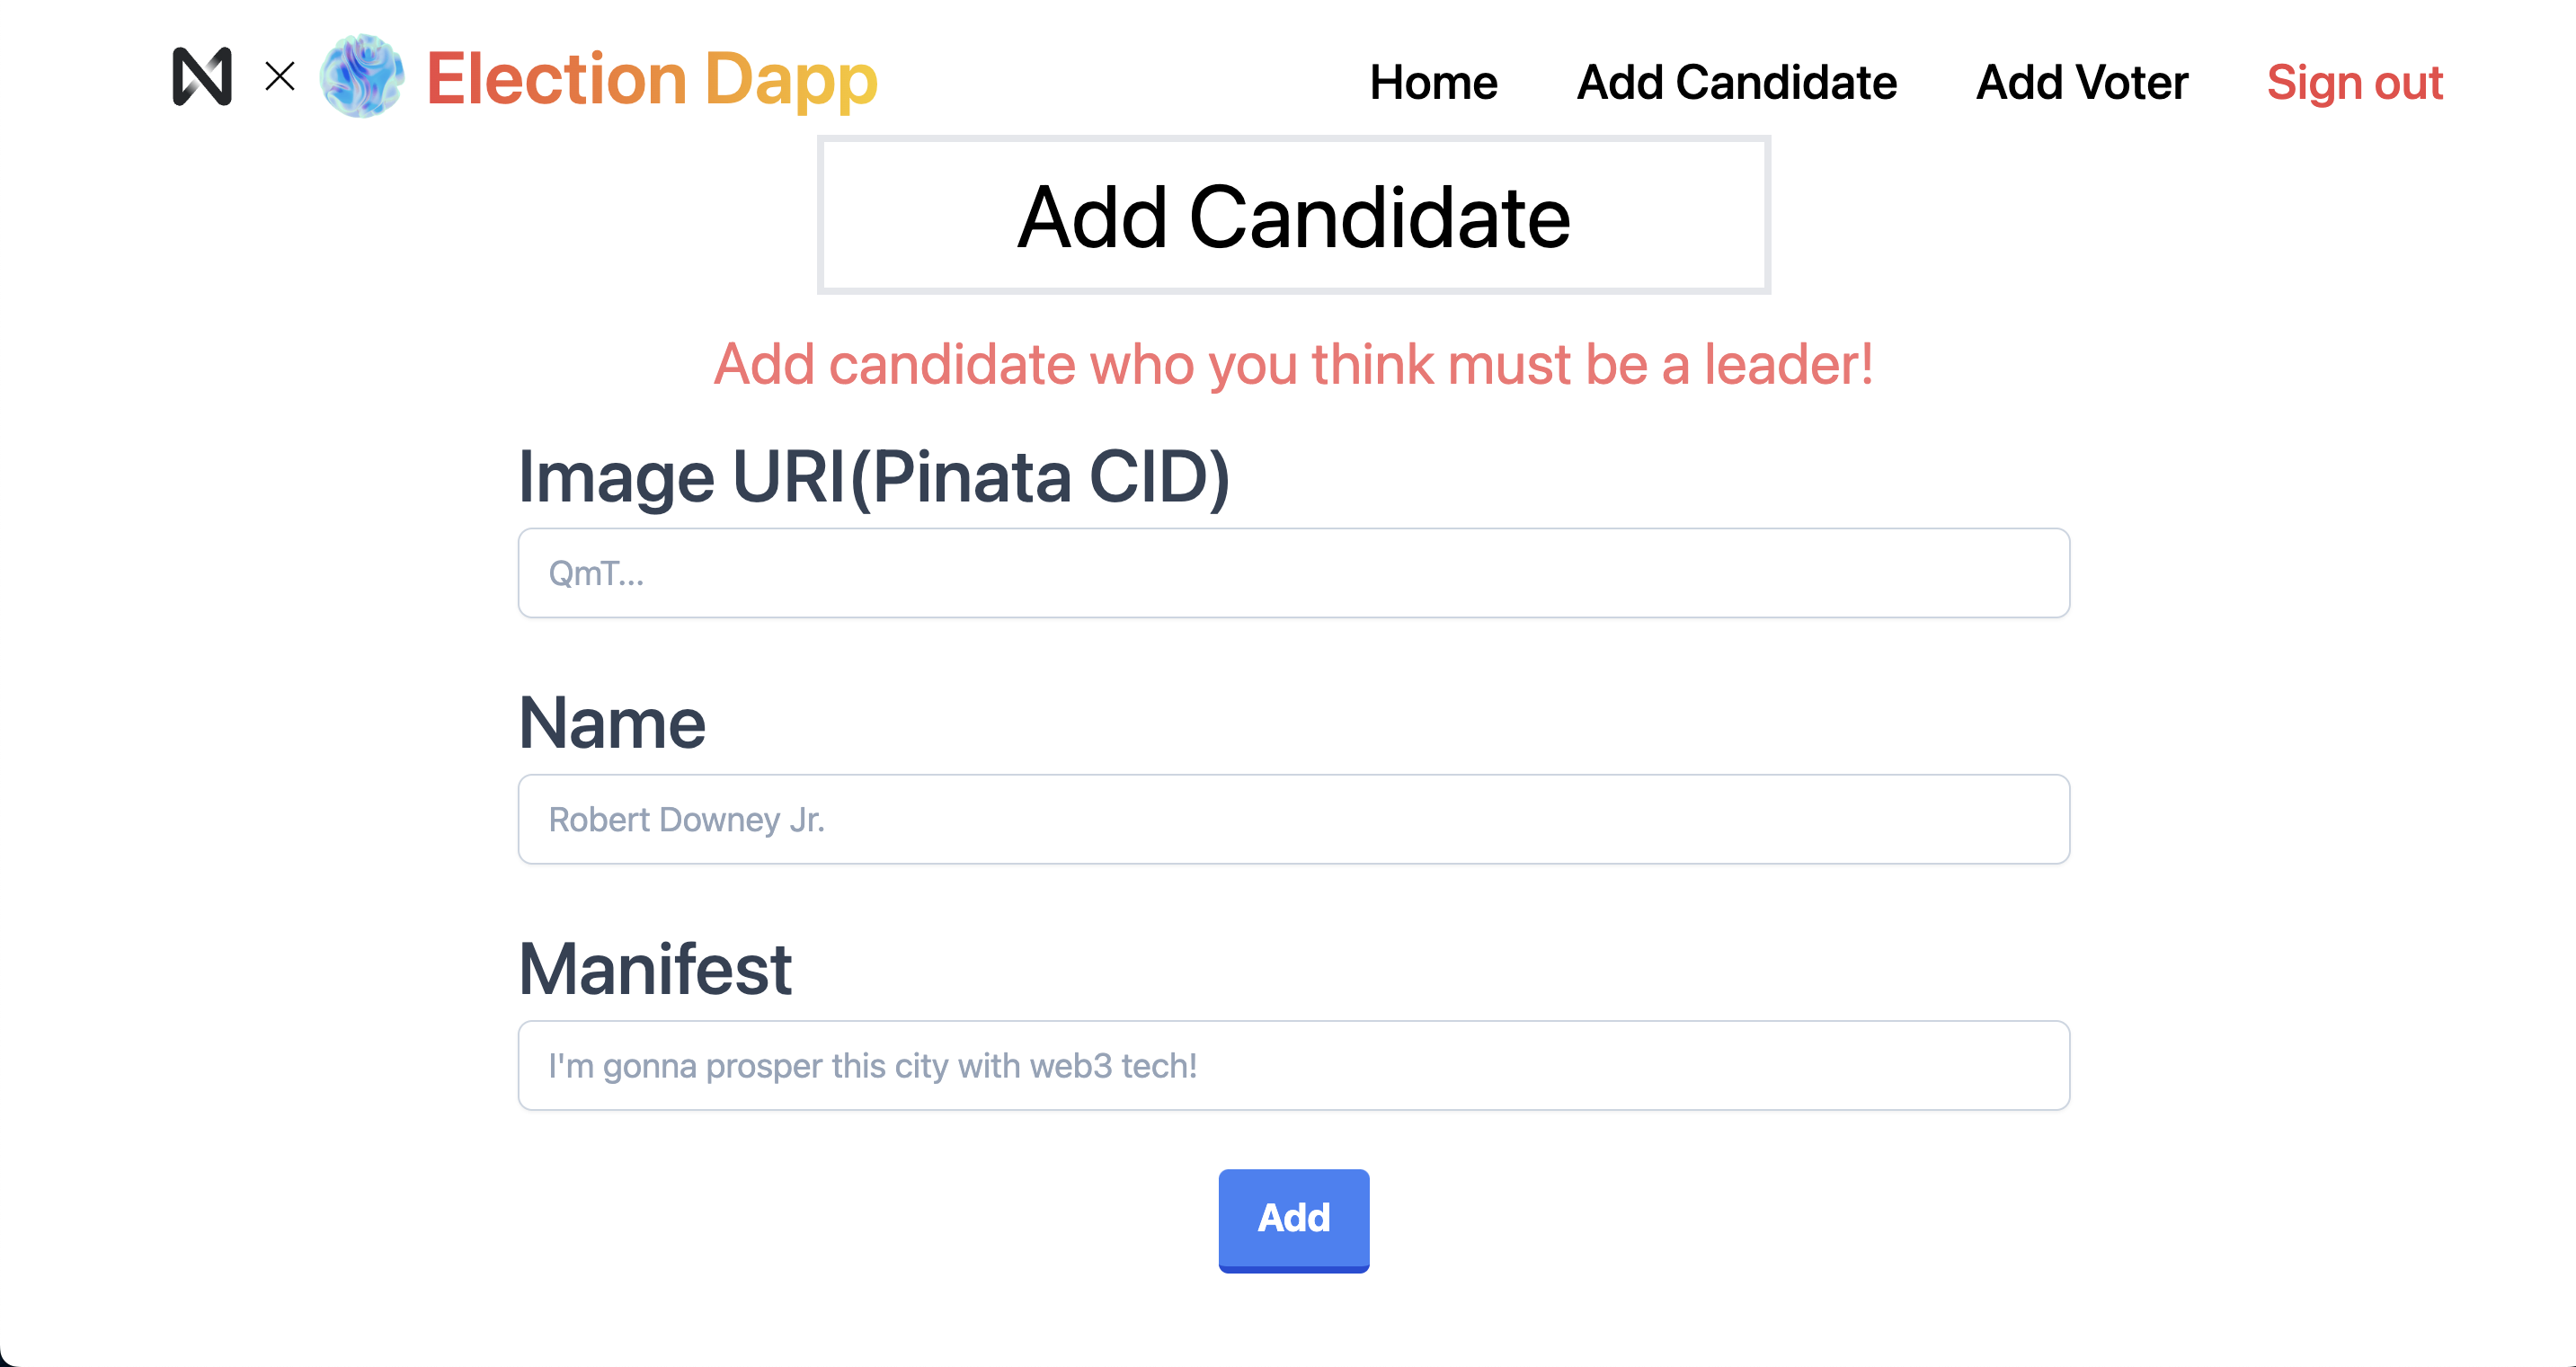Click the Name field label
Image resolution: width=2576 pixels, height=1367 pixels.
(x=612, y=722)
